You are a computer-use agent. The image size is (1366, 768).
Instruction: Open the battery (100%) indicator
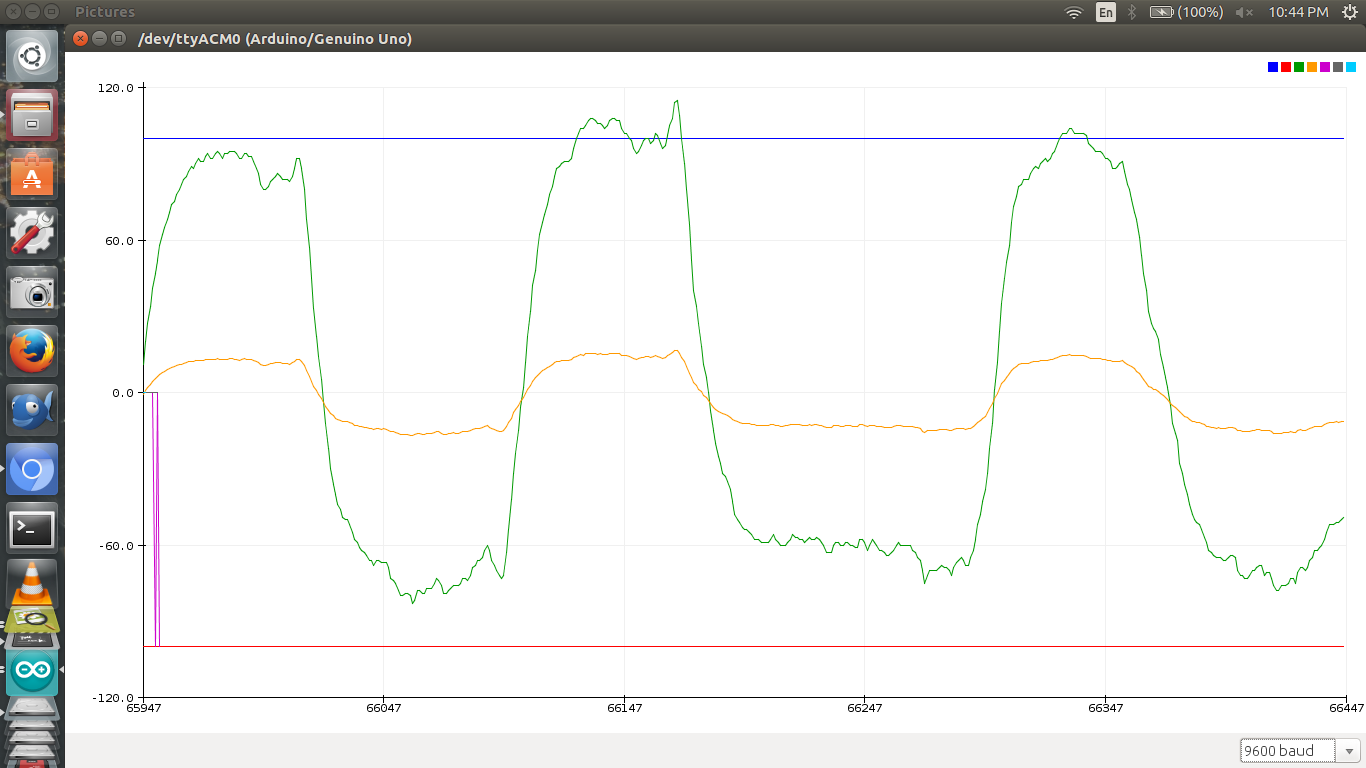click(1186, 12)
